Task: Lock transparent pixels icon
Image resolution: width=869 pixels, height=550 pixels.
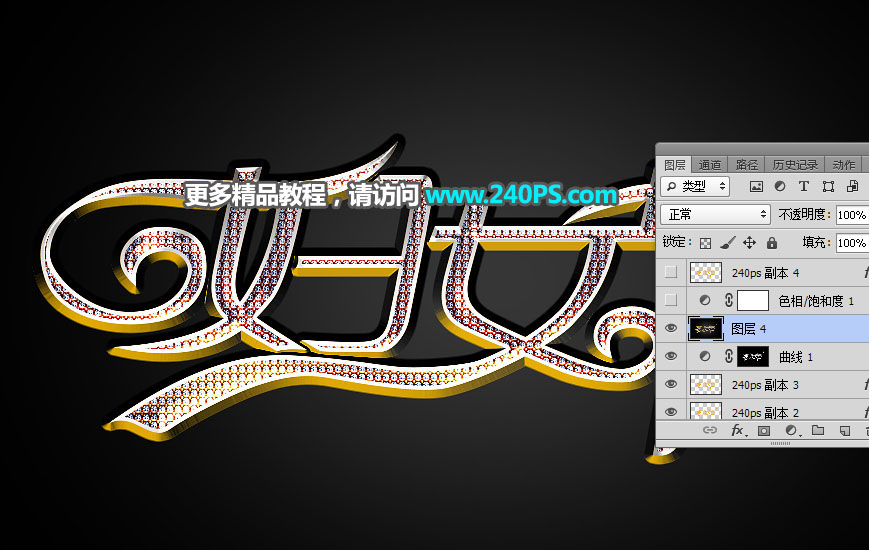Action: click(705, 243)
